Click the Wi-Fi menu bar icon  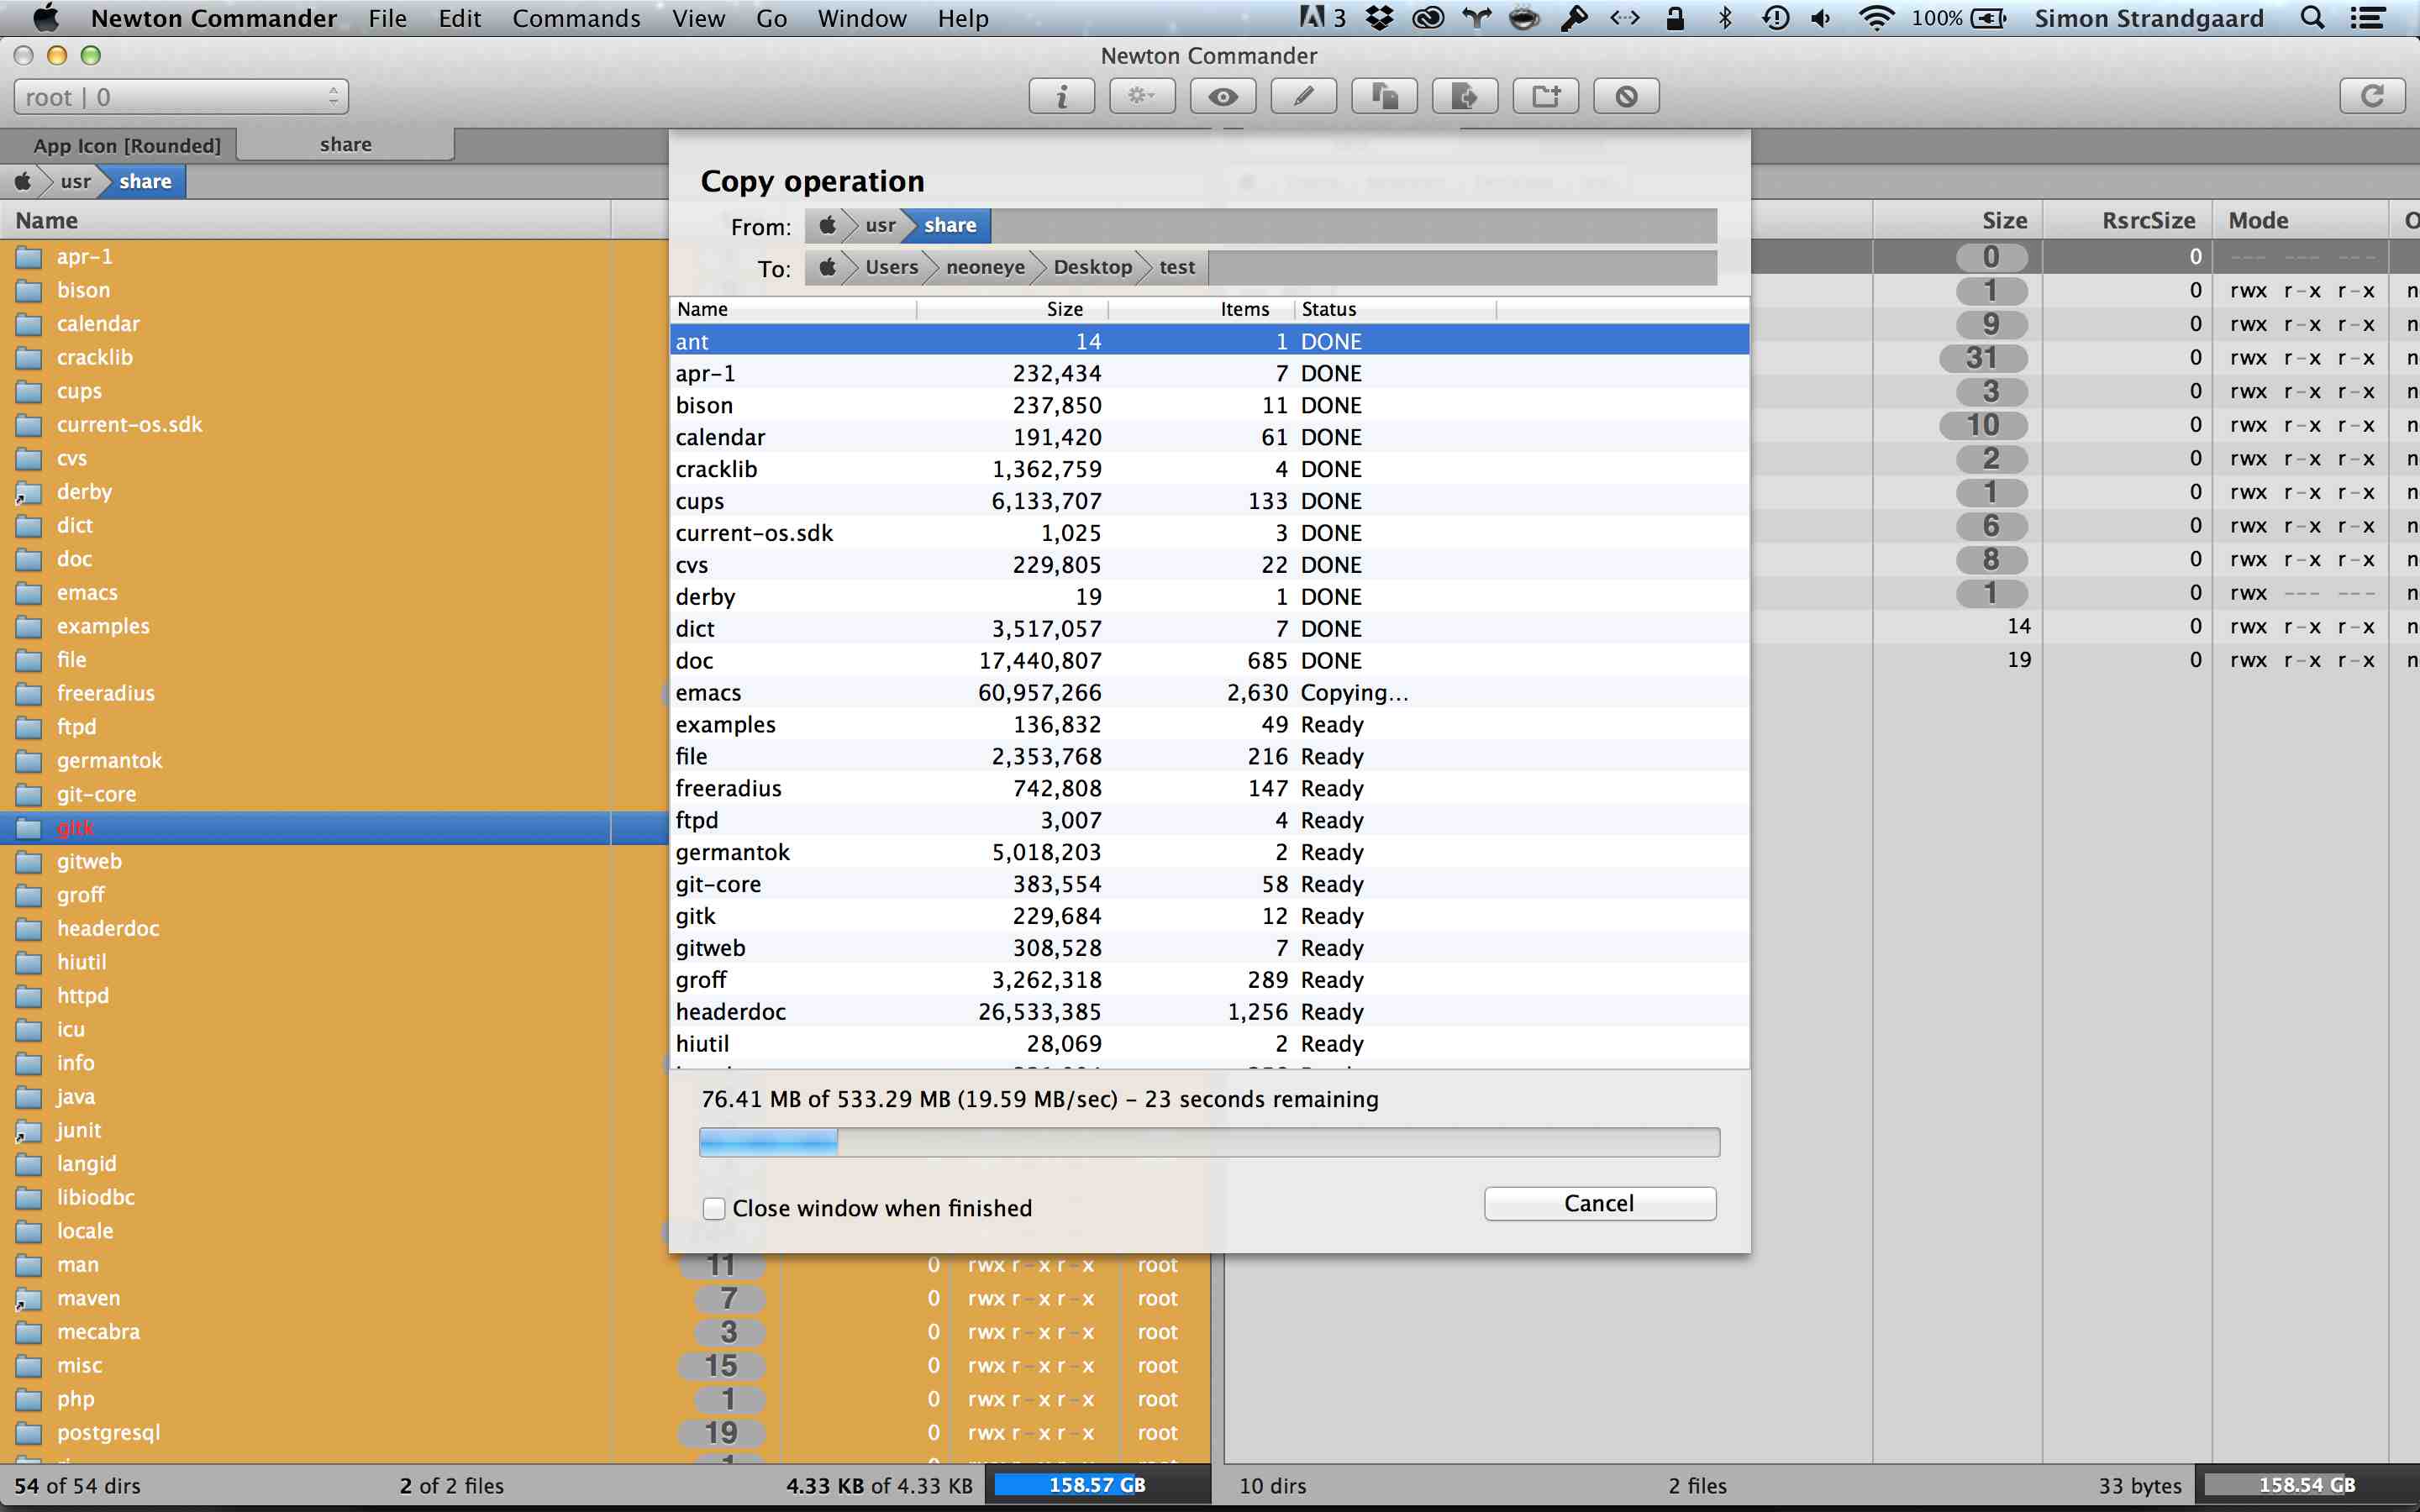[1876, 18]
